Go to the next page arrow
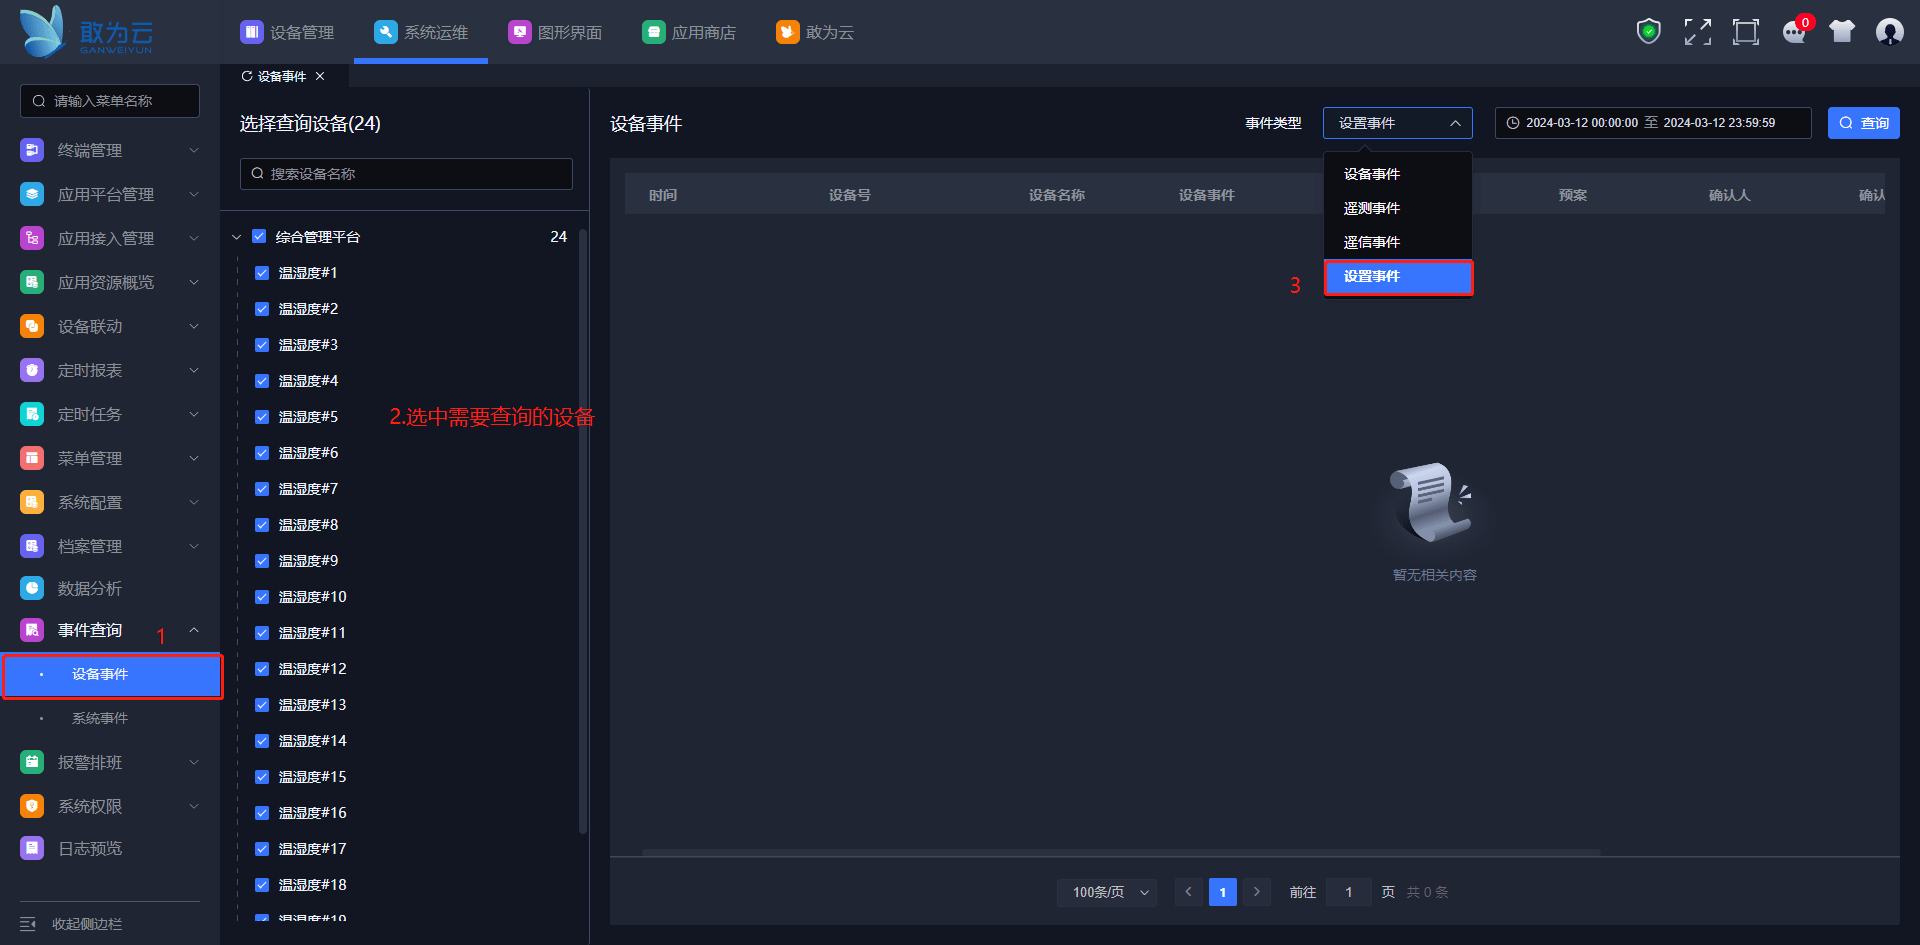The image size is (1920, 945). click(x=1257, y=892)
